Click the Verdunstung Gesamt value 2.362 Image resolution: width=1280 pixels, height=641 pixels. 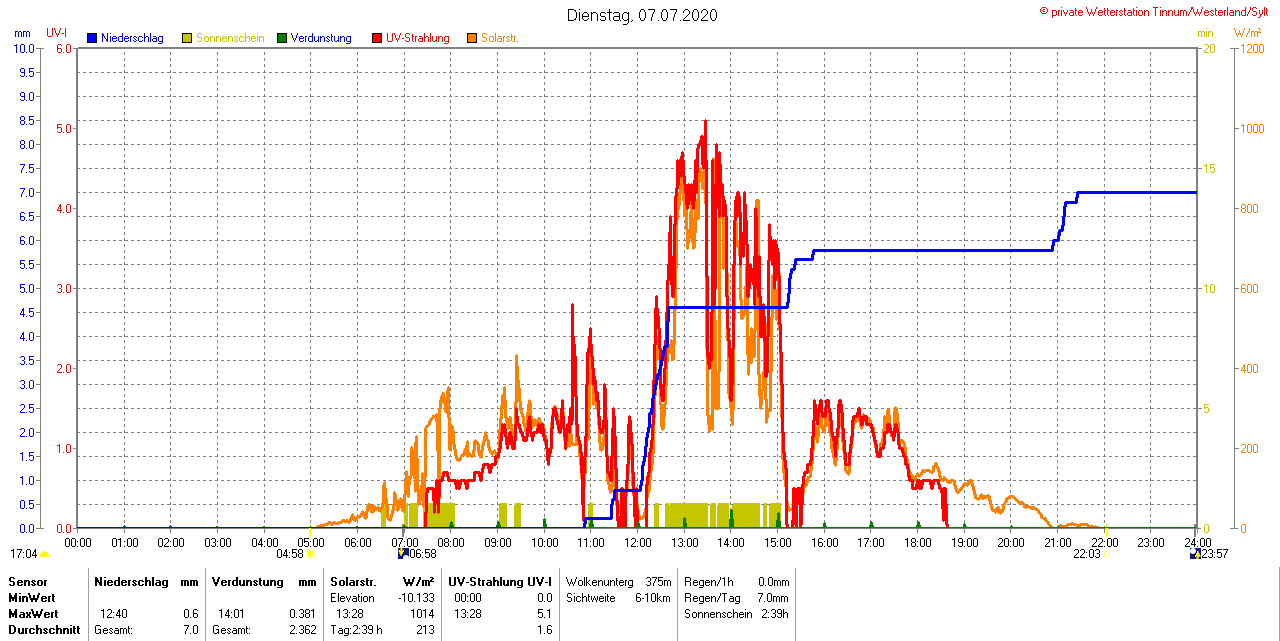303,630
